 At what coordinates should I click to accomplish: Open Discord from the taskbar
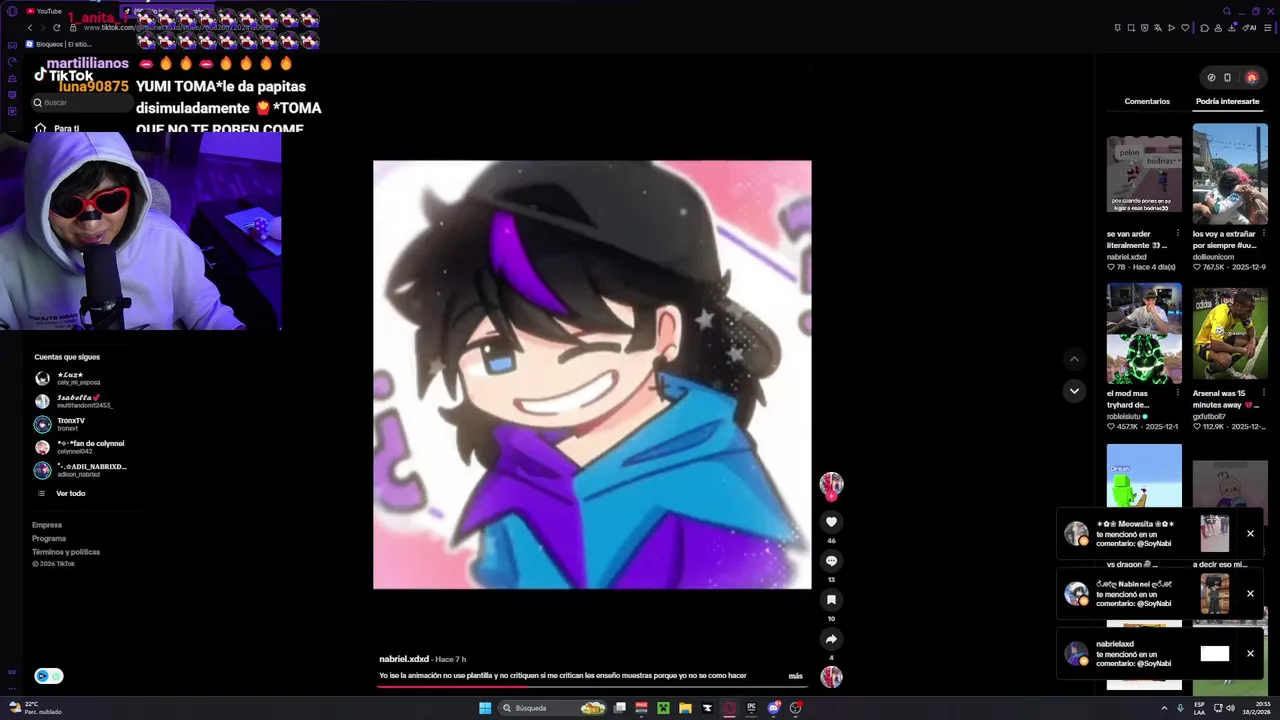774,708
